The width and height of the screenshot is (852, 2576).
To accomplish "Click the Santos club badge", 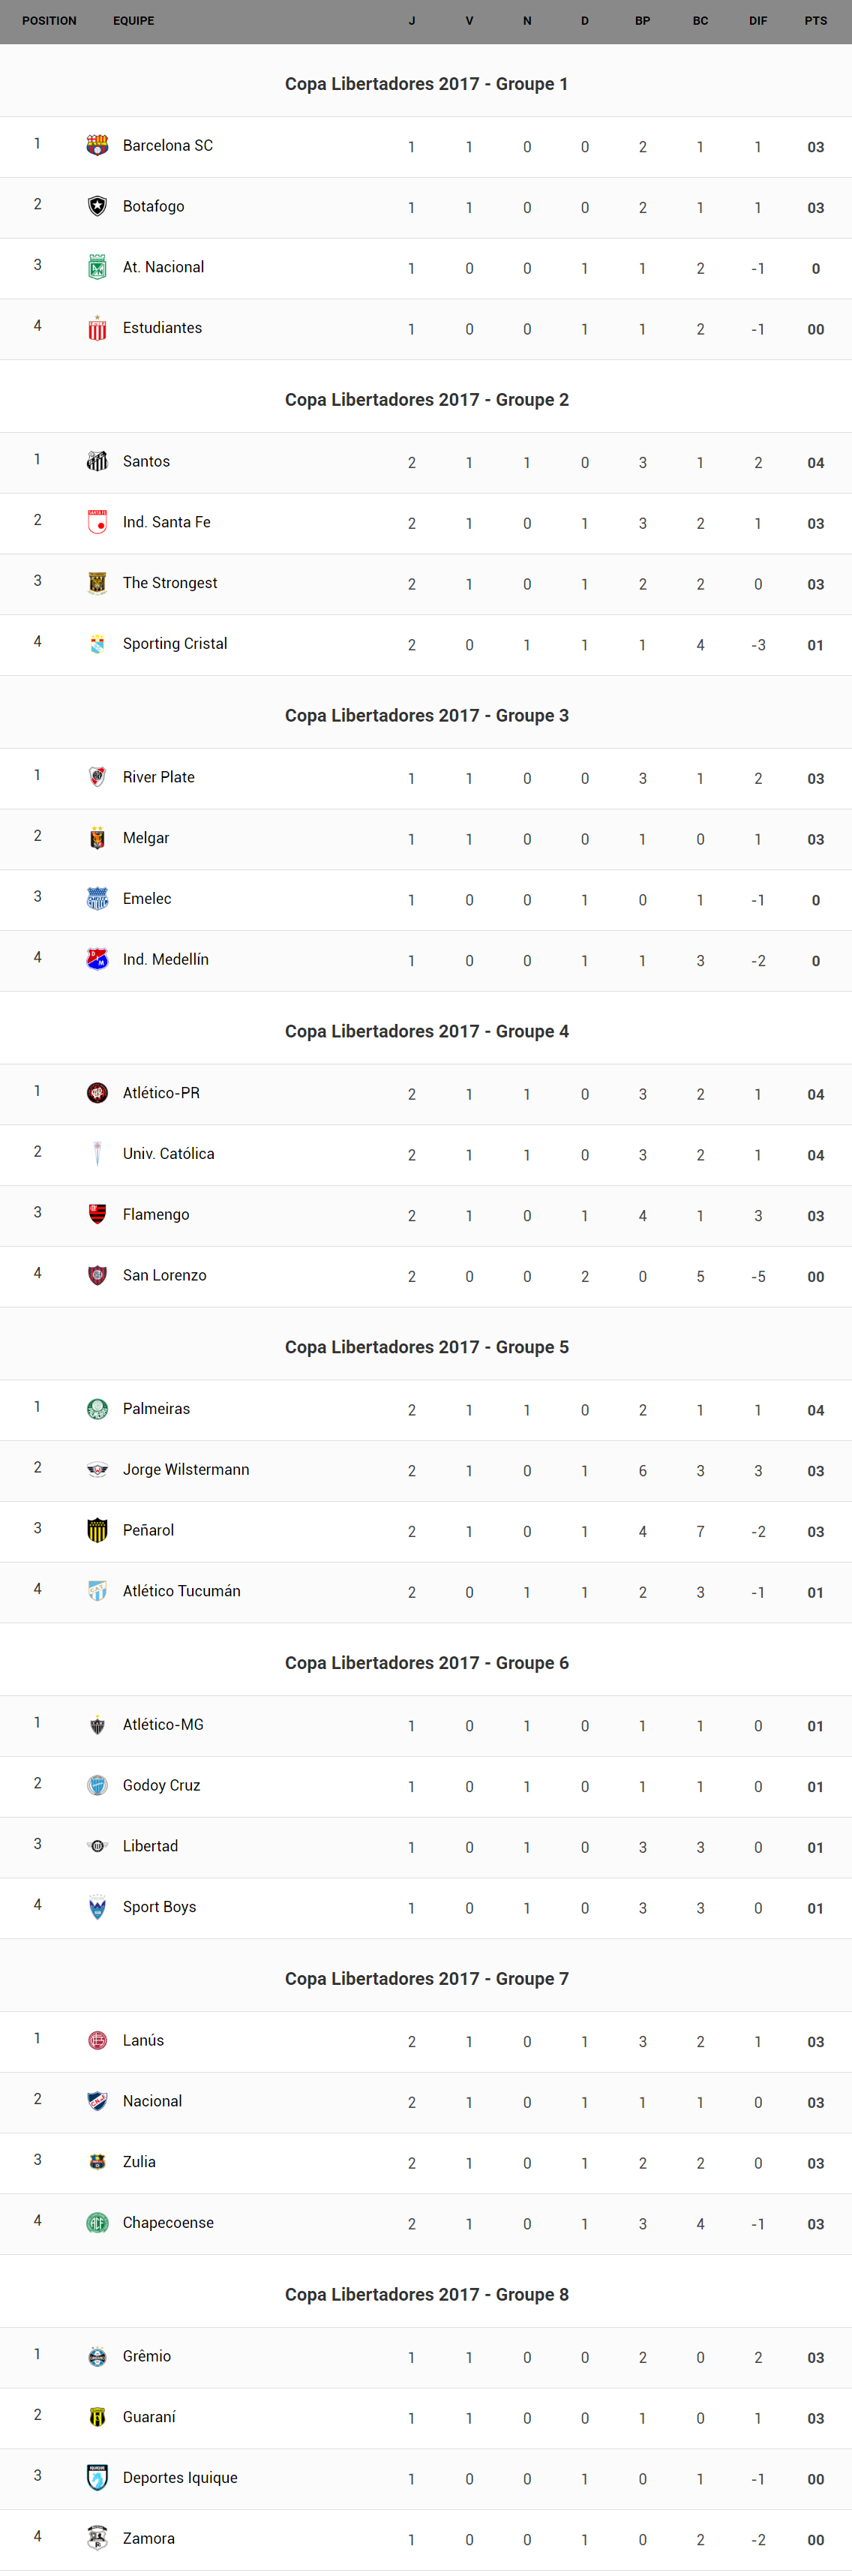I will click(97, 461).
